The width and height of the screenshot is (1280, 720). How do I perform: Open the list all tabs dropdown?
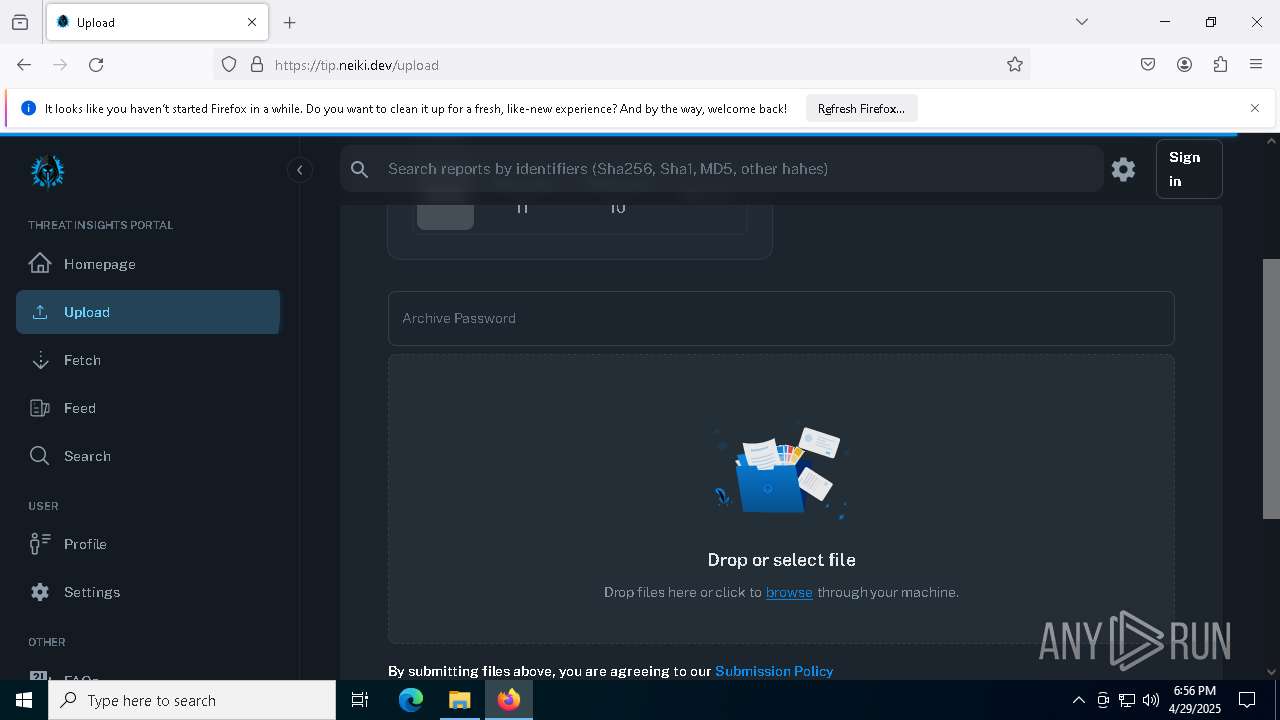pos(1082,22)
